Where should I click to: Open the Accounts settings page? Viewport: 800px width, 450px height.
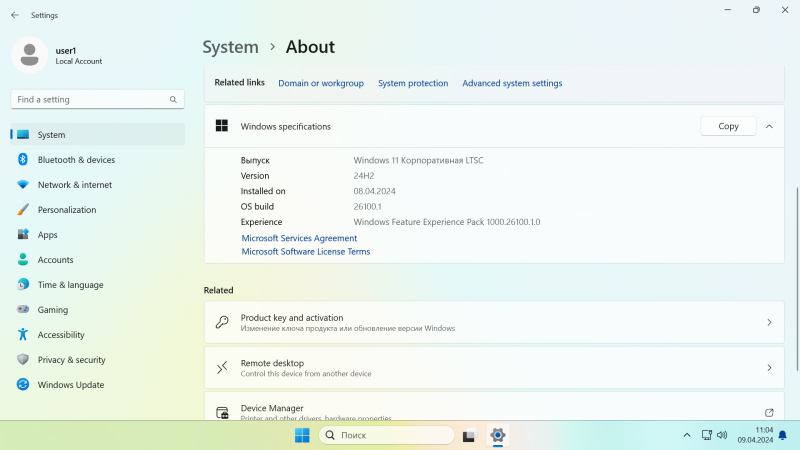(97, 260)
